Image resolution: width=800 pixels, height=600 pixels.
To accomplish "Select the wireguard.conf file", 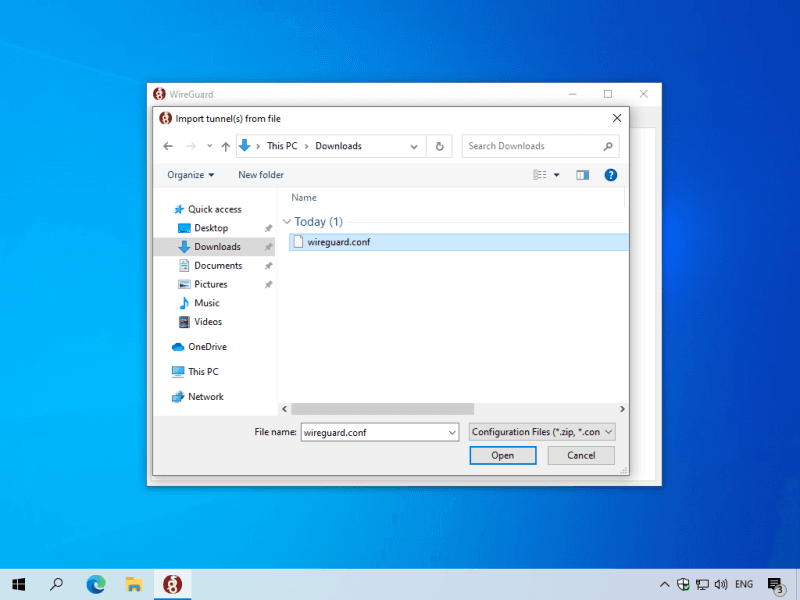I will [x=338, y=242].
